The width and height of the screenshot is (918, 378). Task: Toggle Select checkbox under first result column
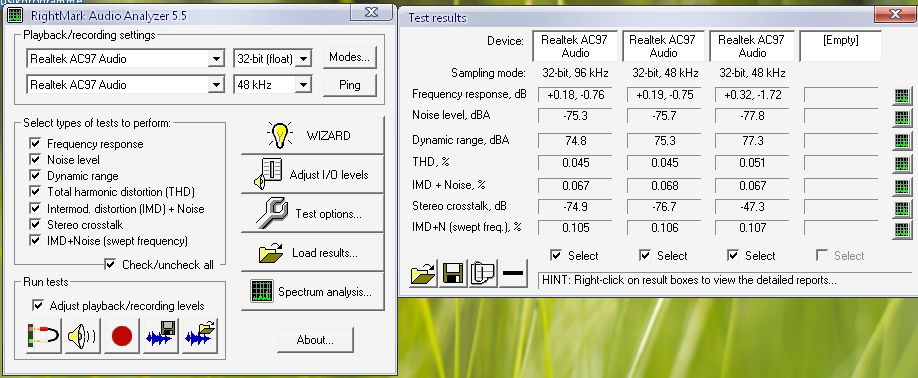pos(556,255)
